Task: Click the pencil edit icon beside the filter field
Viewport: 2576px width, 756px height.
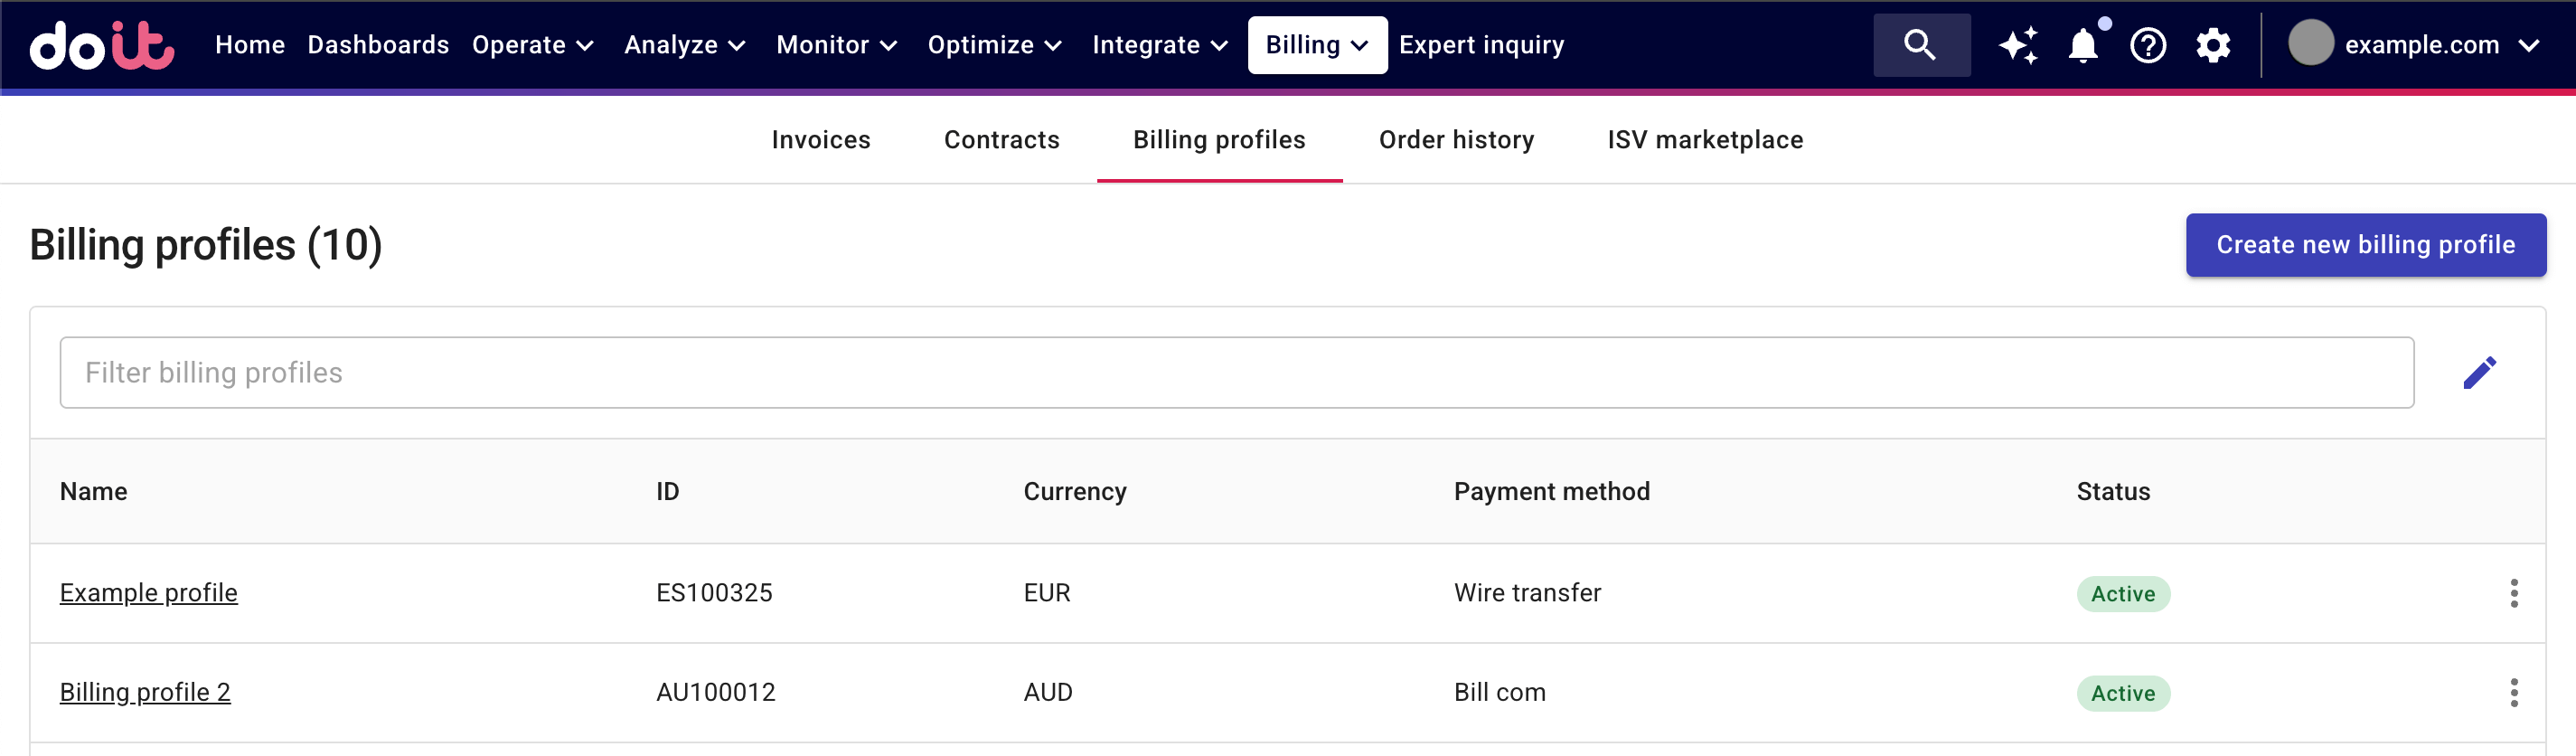Action: pos(2481,372)
